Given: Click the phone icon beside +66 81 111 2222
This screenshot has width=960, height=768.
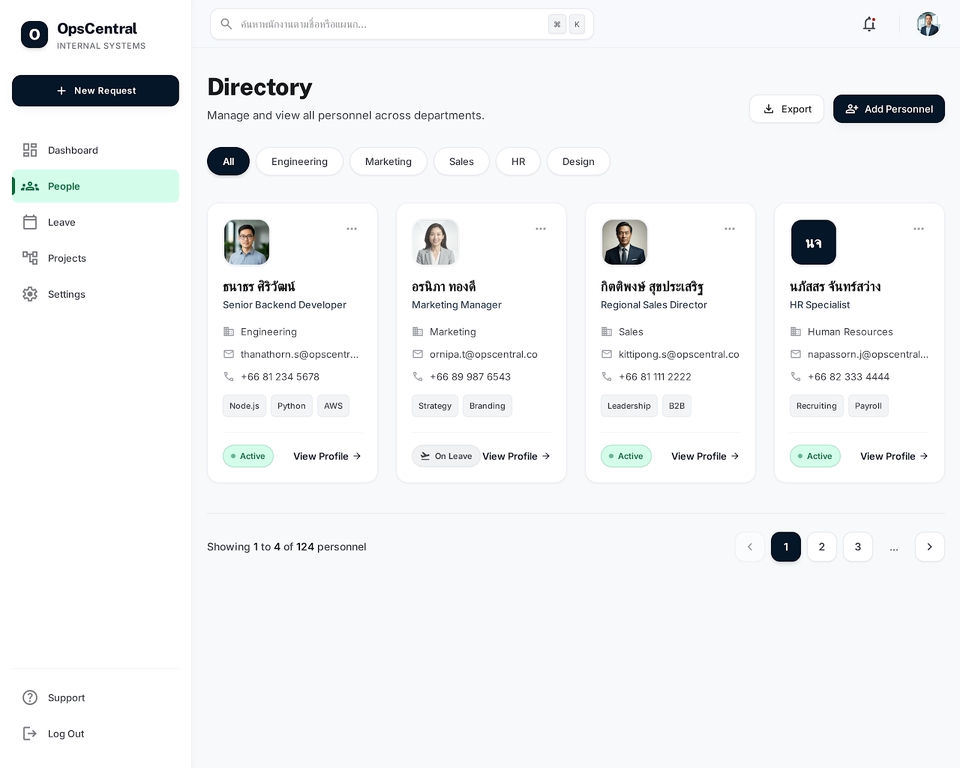Looking at the screenshot, I should point(607,376).
